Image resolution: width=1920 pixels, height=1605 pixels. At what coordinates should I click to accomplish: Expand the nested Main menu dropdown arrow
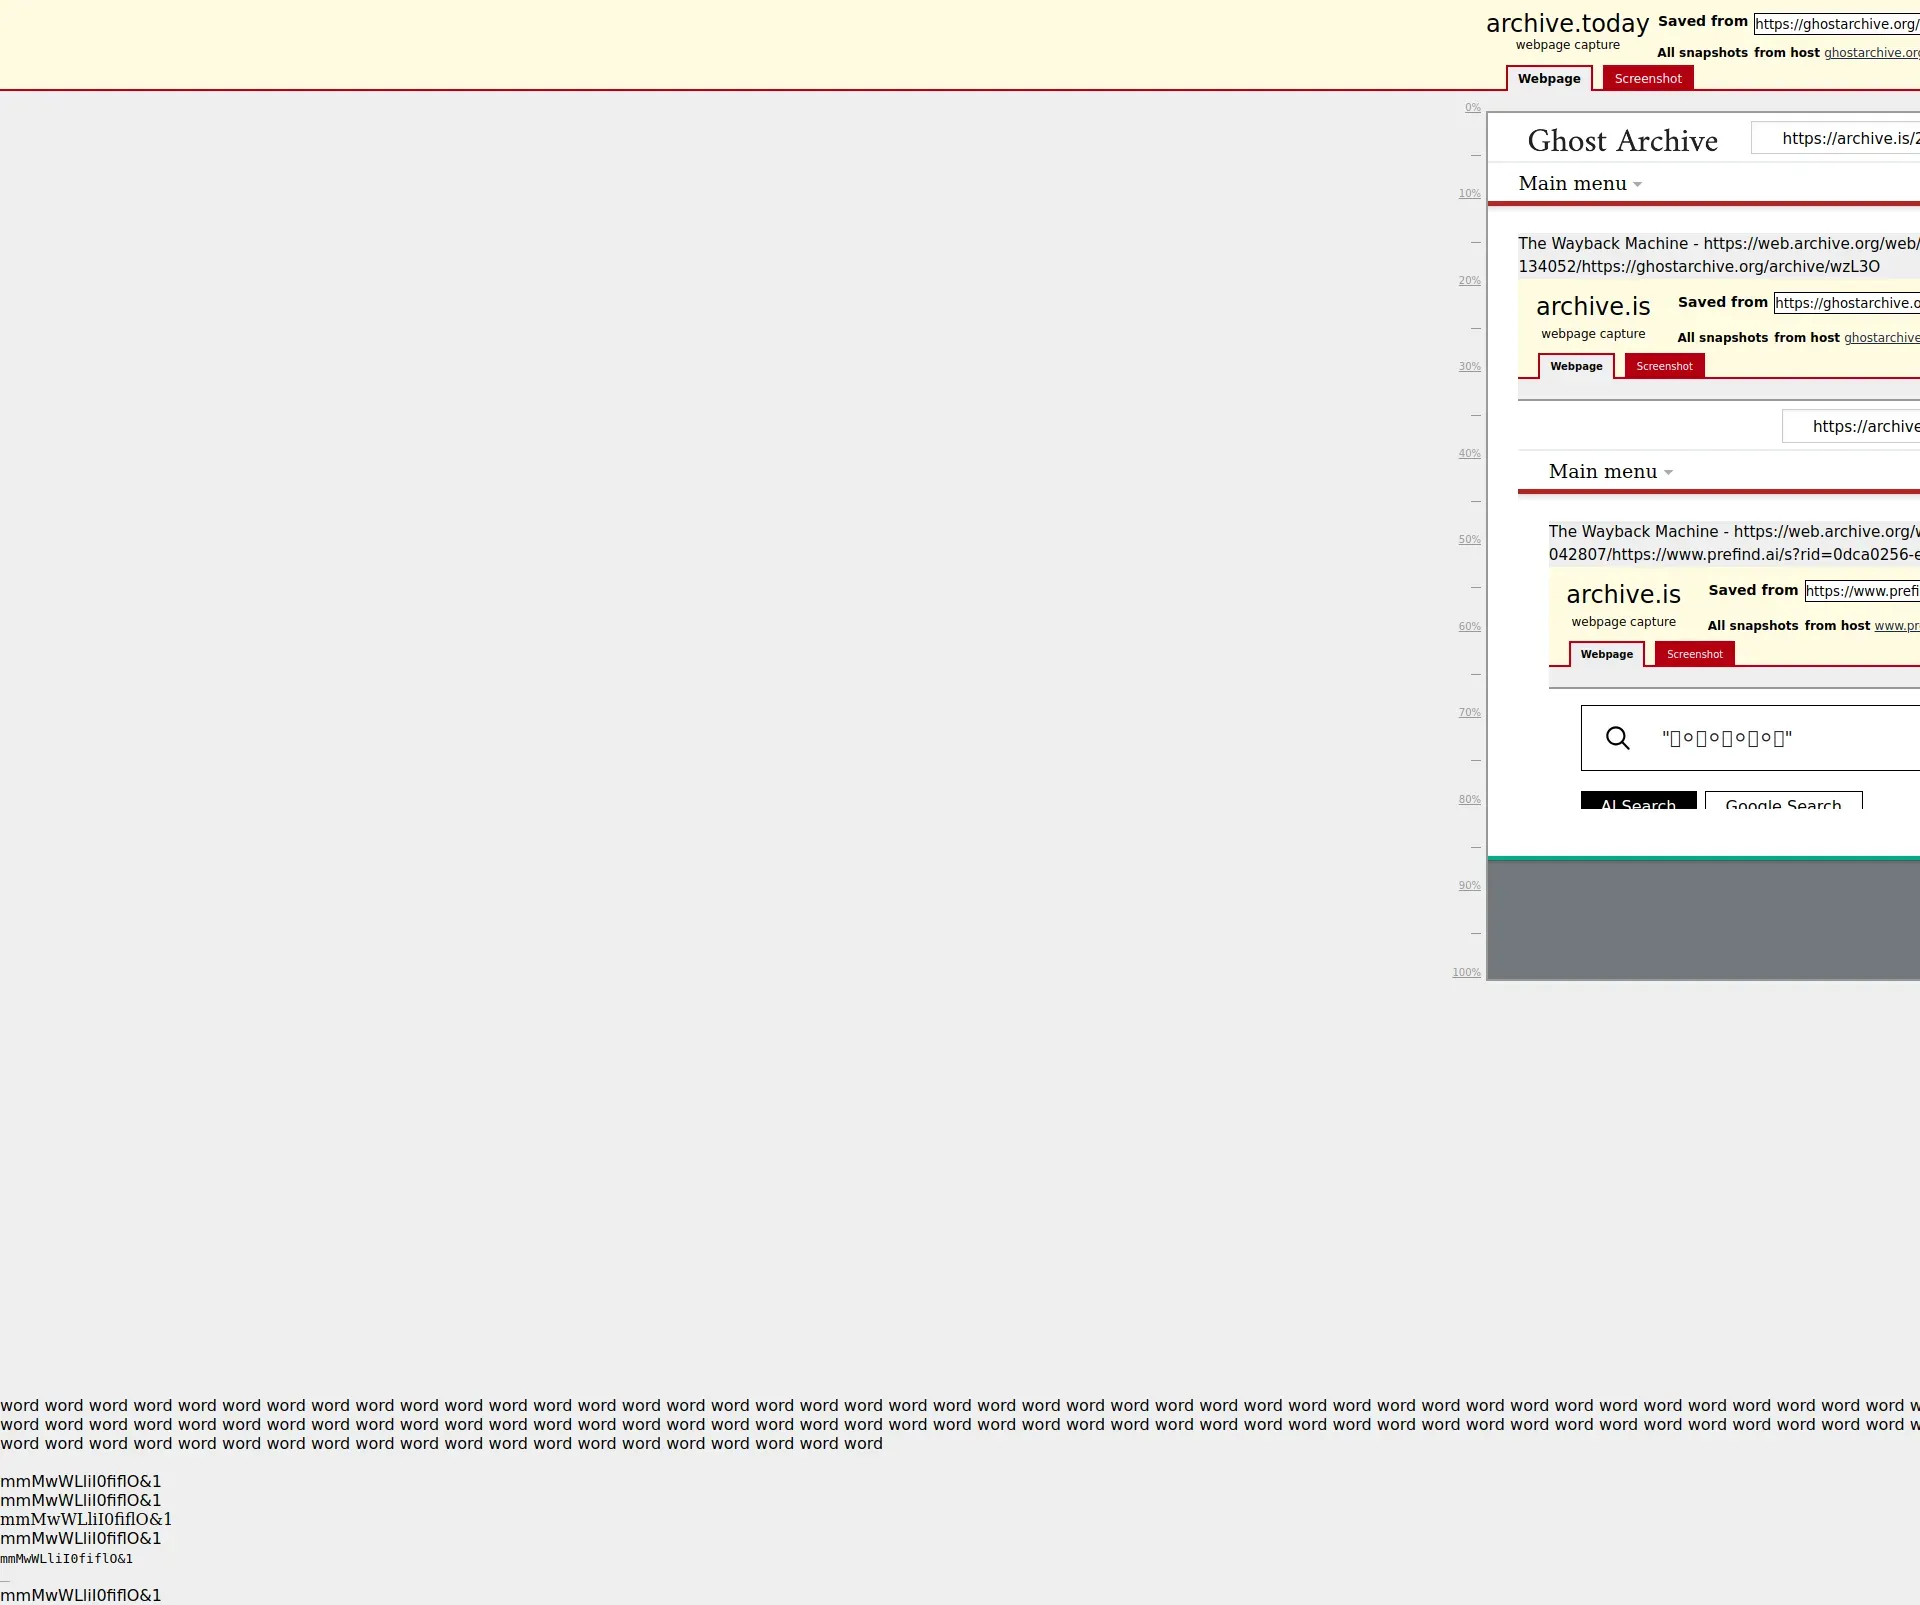1668,472
